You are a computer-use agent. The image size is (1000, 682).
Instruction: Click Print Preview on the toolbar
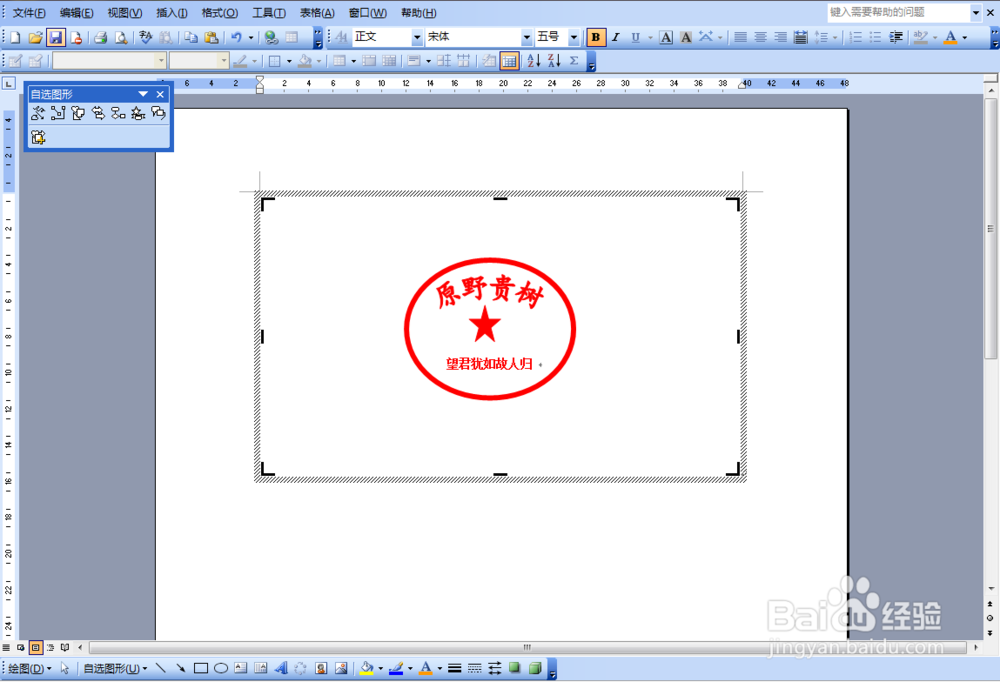point(119,37)
